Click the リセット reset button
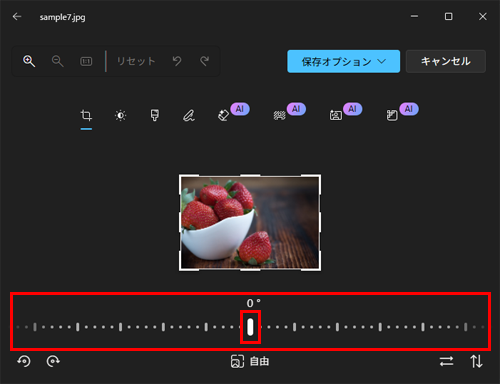The image size is (500, 384). tap(136, 61)
